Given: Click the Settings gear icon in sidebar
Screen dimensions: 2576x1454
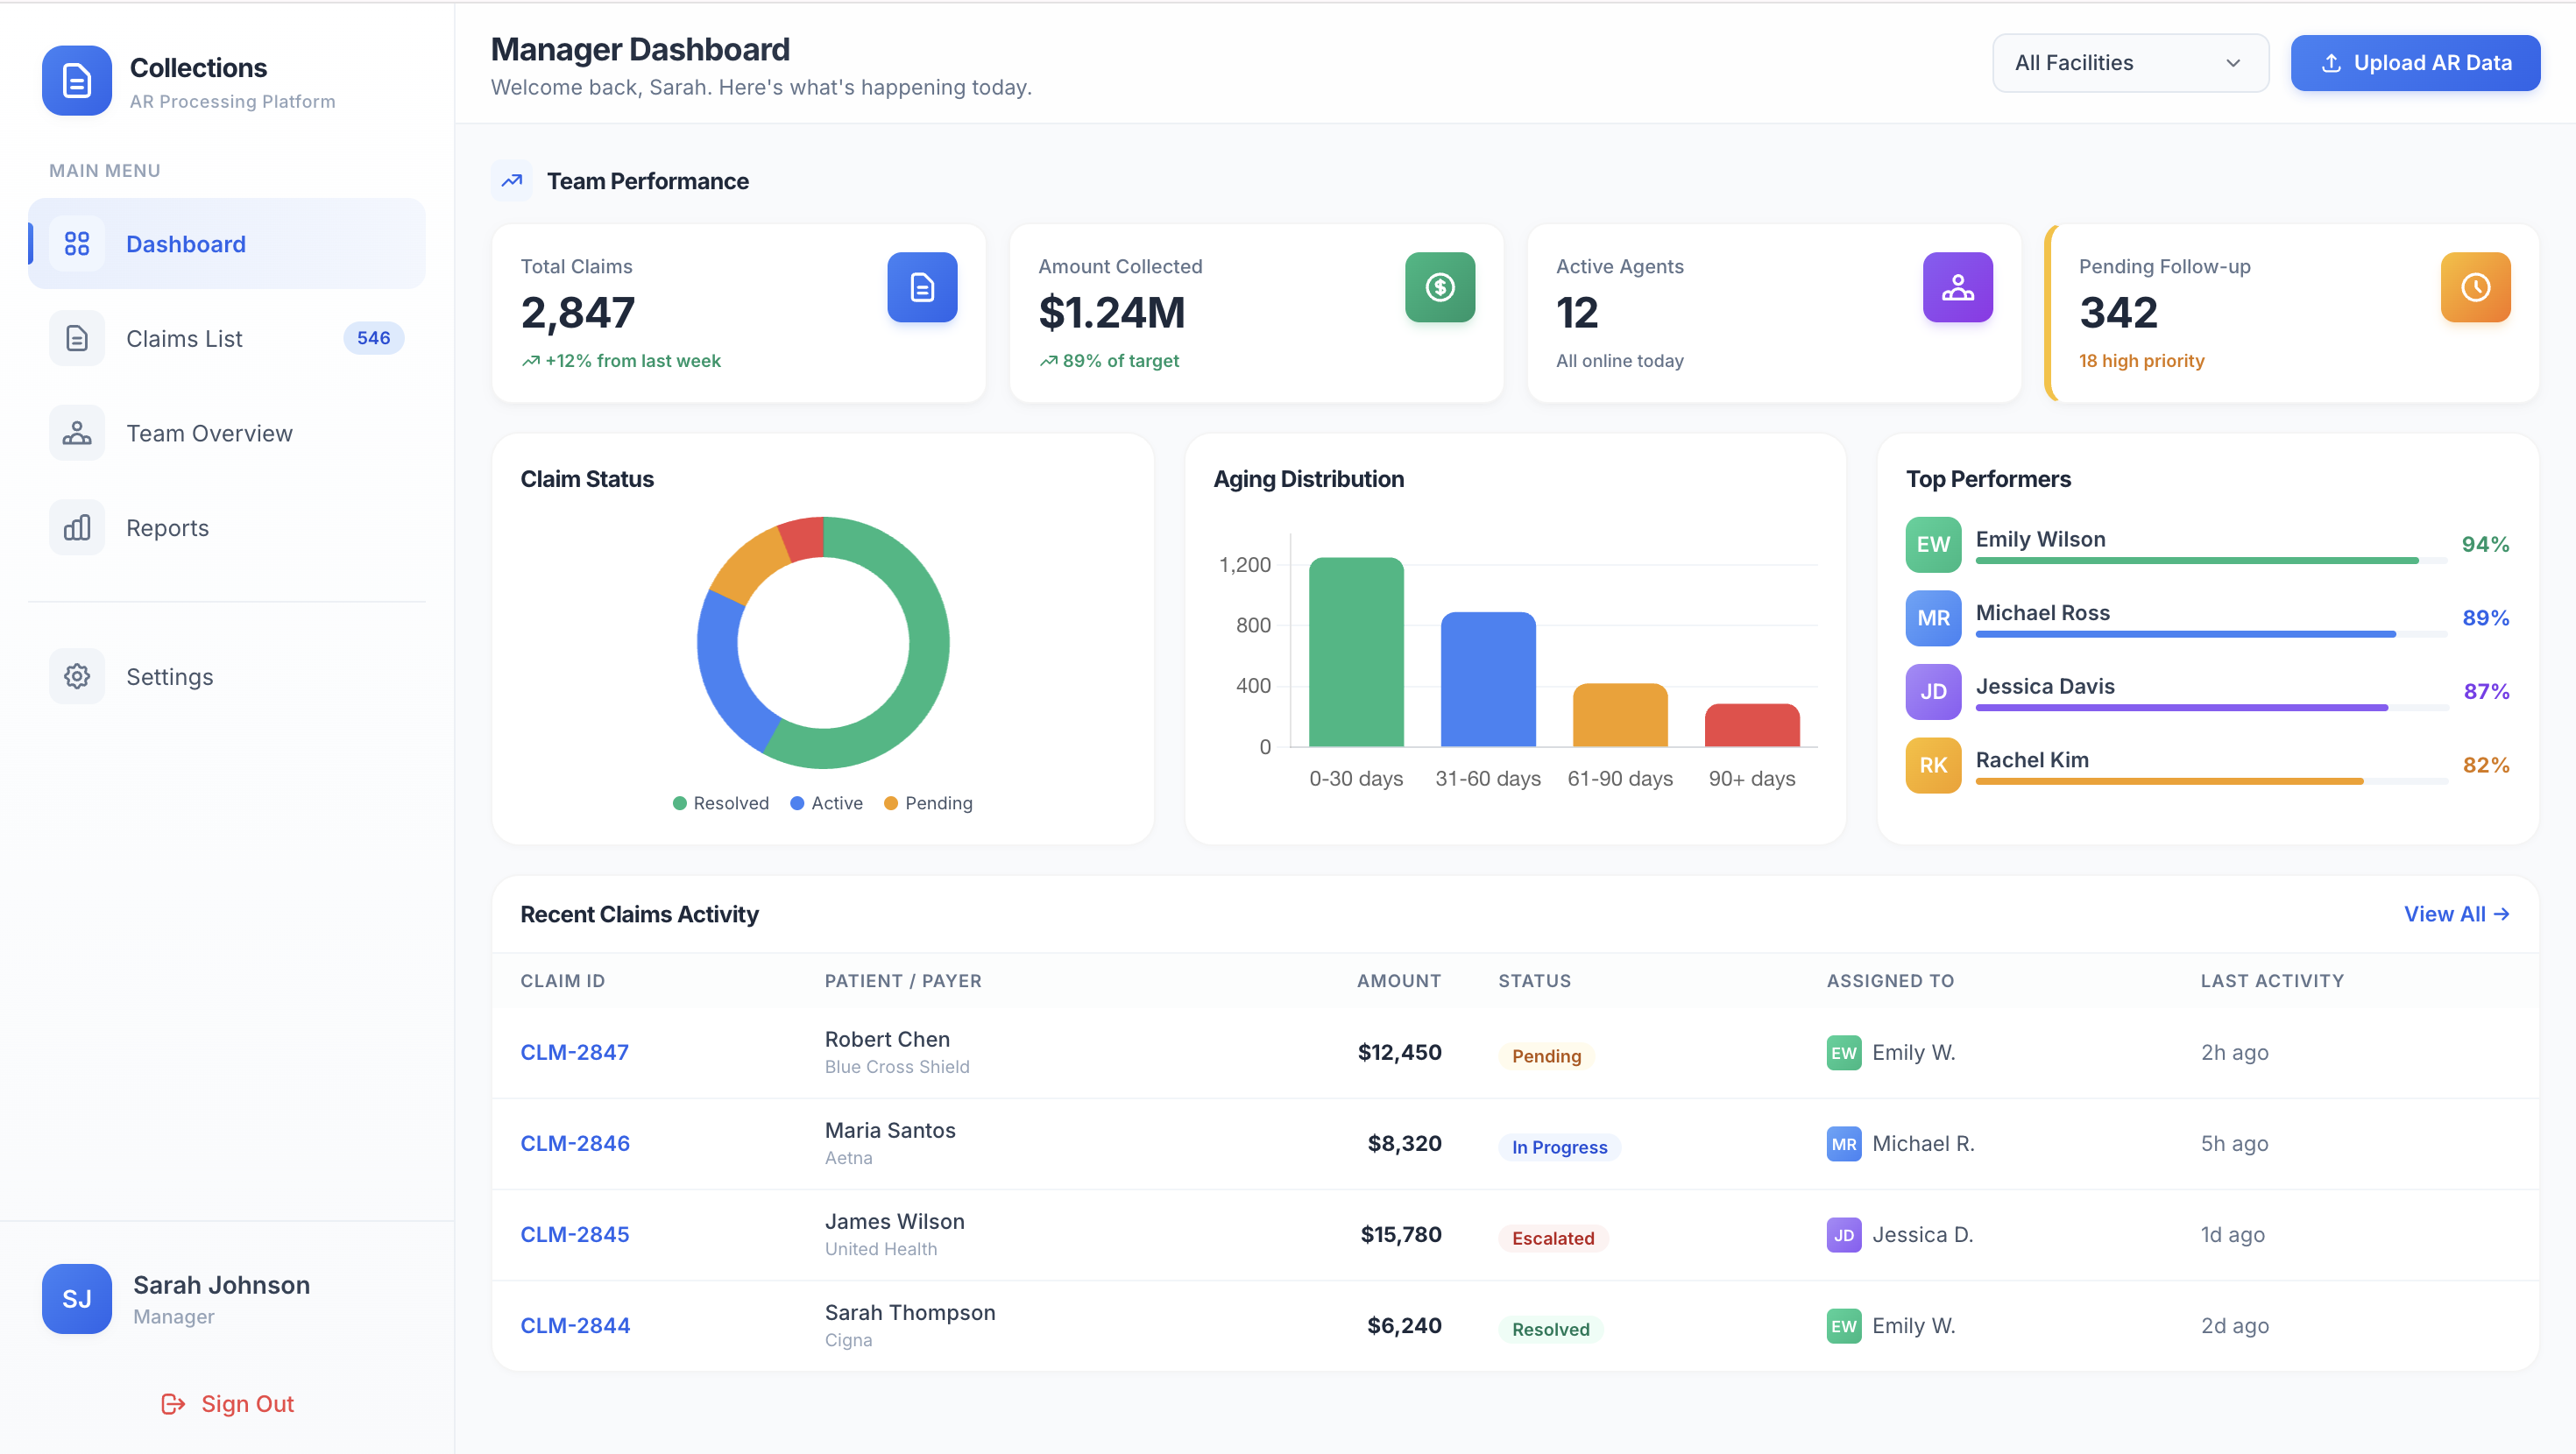Looking at the screenshot, I should pos(77,677).
